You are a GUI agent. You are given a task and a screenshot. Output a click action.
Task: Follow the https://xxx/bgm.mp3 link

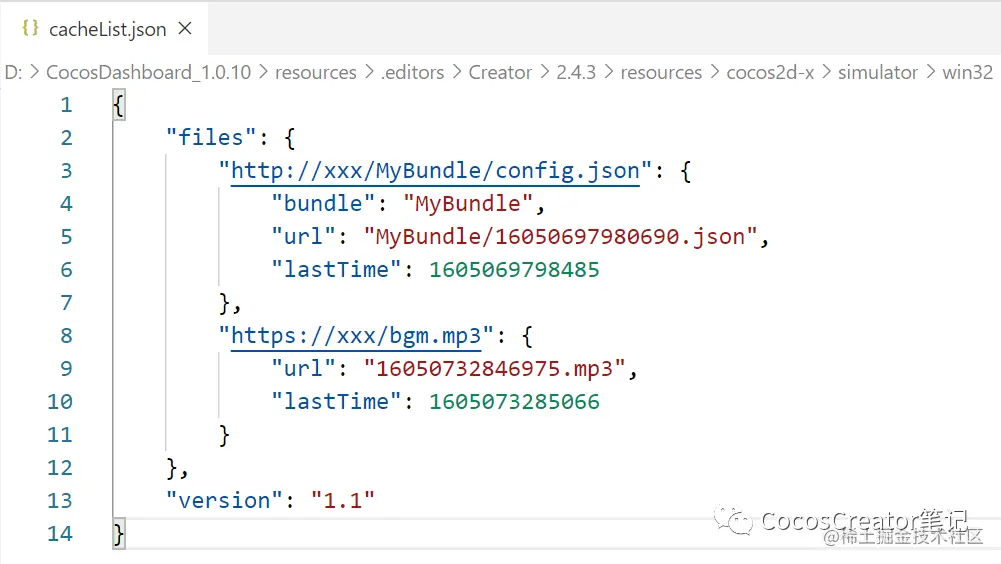pyautogui.click(x=356, y=336)
